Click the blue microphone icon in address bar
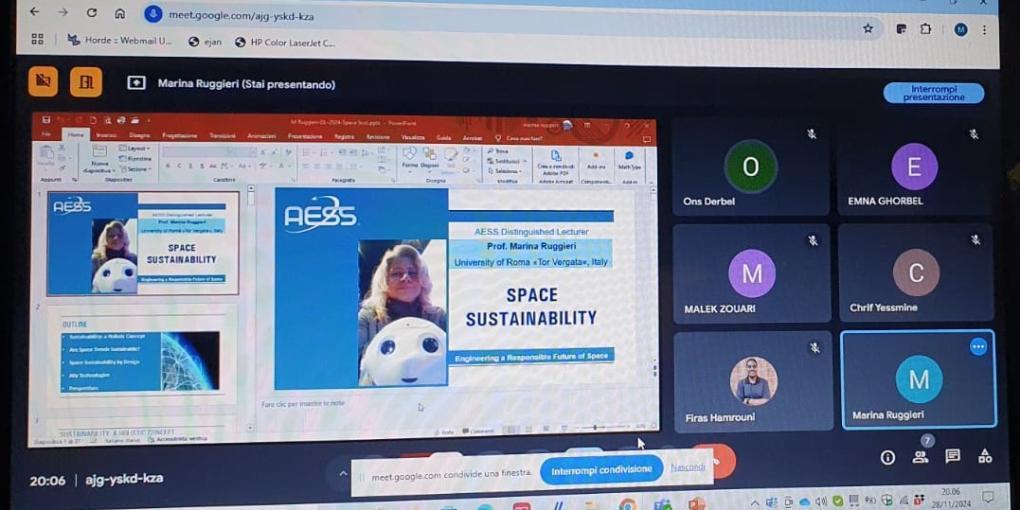This screenshot has height=510, width=1020. click(153, 14)
